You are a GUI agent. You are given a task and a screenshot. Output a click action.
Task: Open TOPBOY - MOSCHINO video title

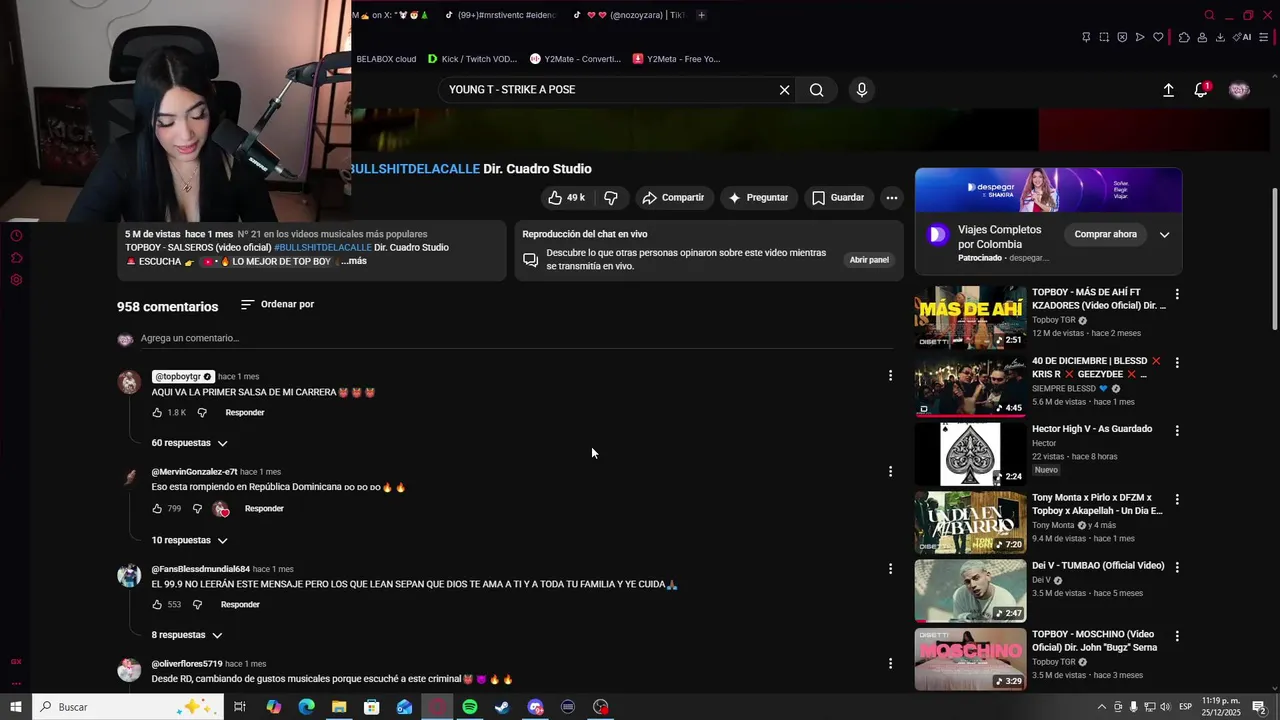1094,641
